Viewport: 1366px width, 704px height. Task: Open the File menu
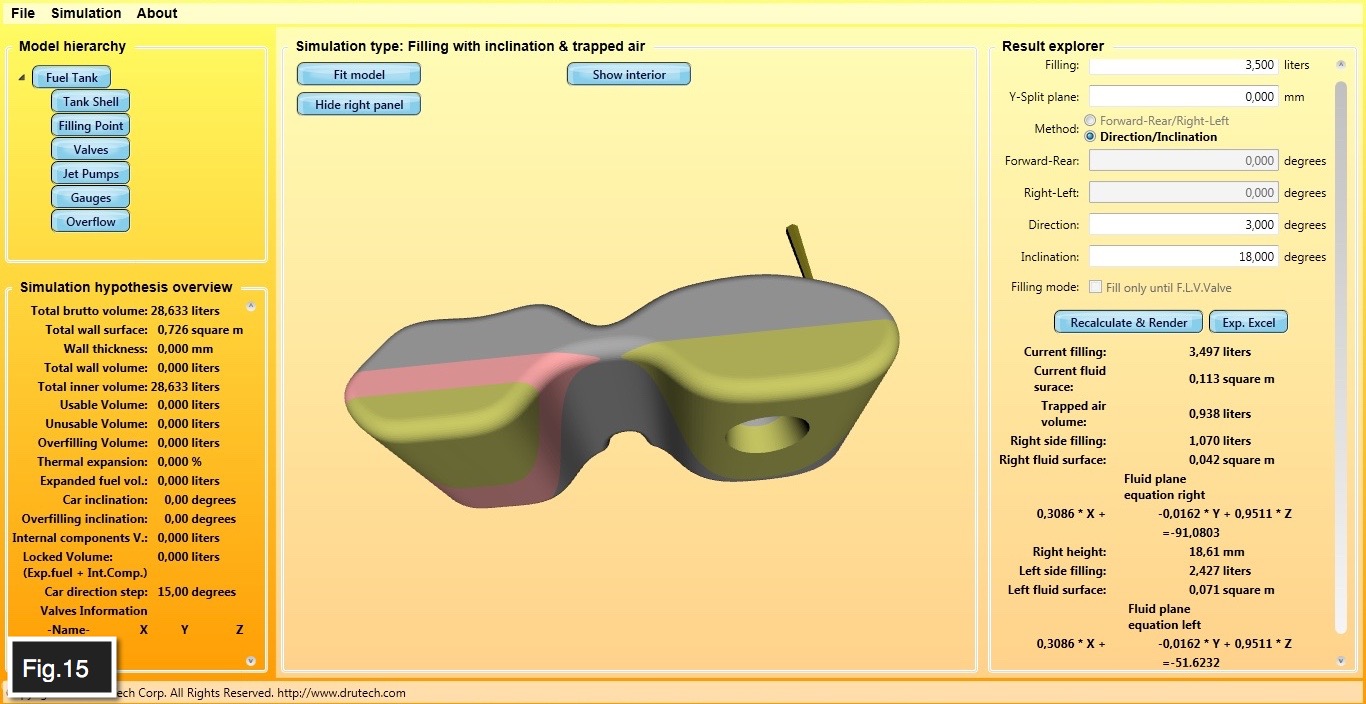(x=23, y=13)
